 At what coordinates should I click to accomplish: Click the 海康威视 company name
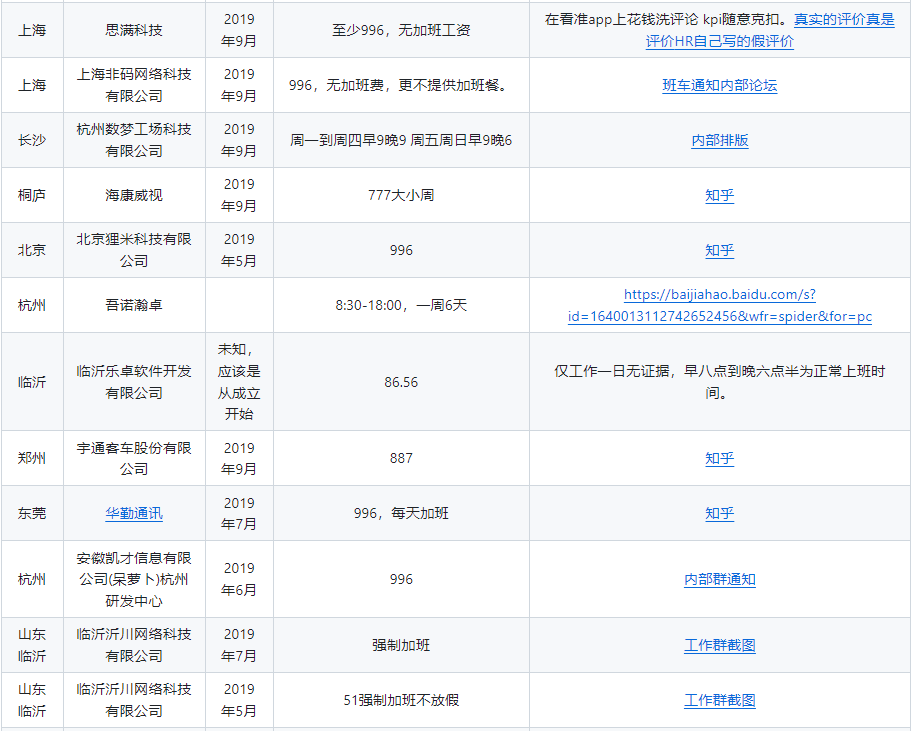click(x=134, y=195)
